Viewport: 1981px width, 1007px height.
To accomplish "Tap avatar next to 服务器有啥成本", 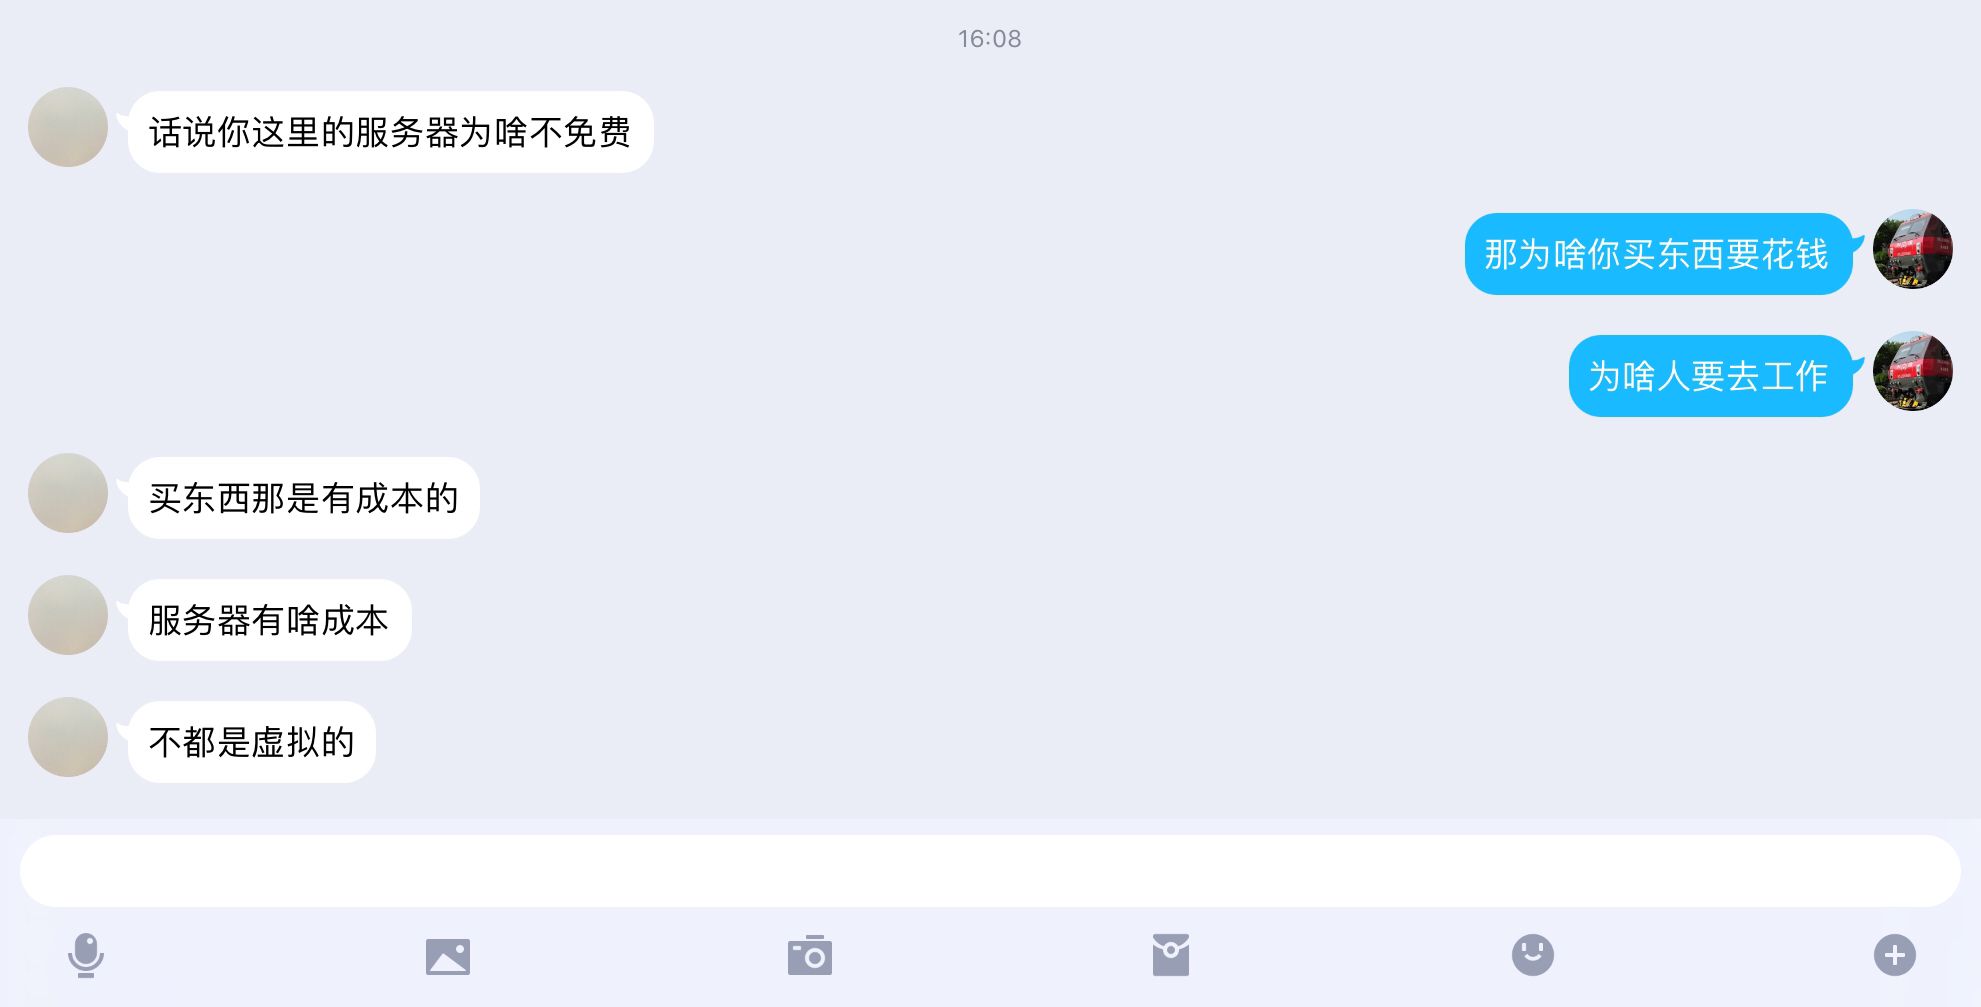I will (68, 615).
